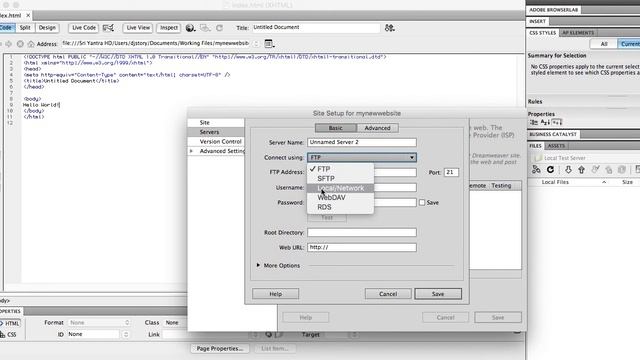Switch to Design view
640x360 pixels.
(x=47, y=28)
